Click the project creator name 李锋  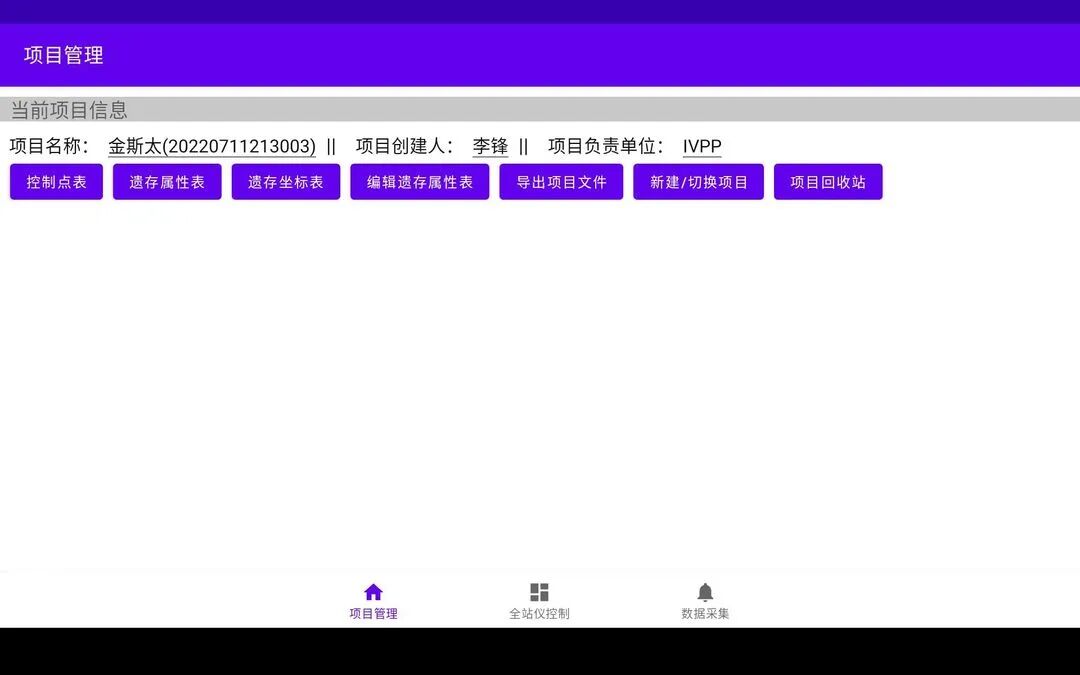click(x=490, y=146)
